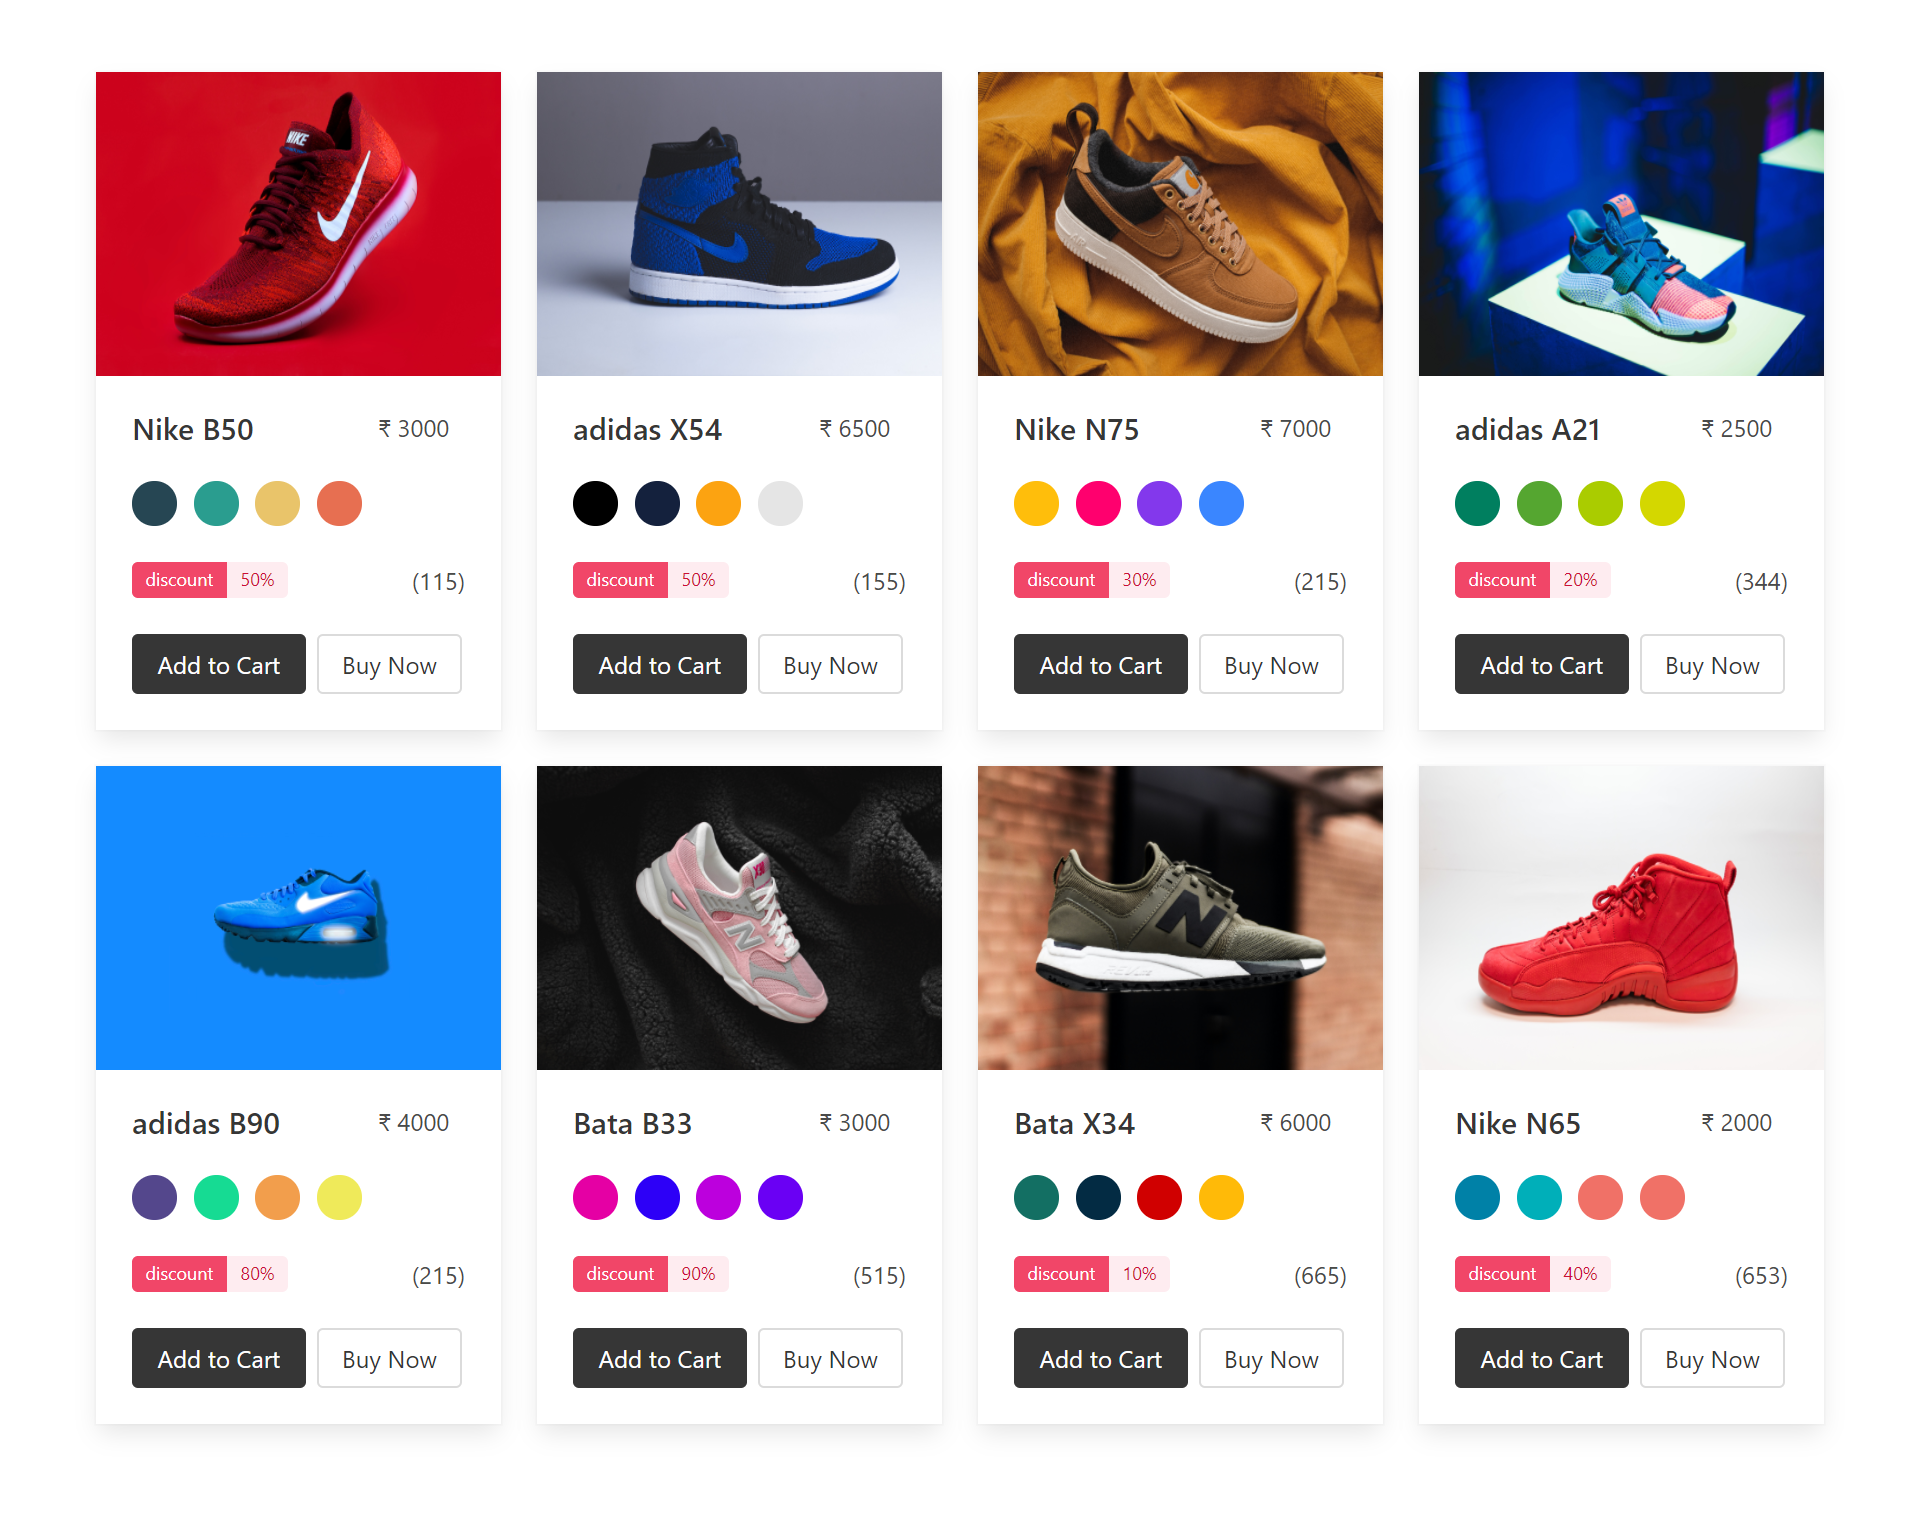Add adidas A21 to cart
Viewport: 1920px width, 1537px height.
[x=1542, y=664]
